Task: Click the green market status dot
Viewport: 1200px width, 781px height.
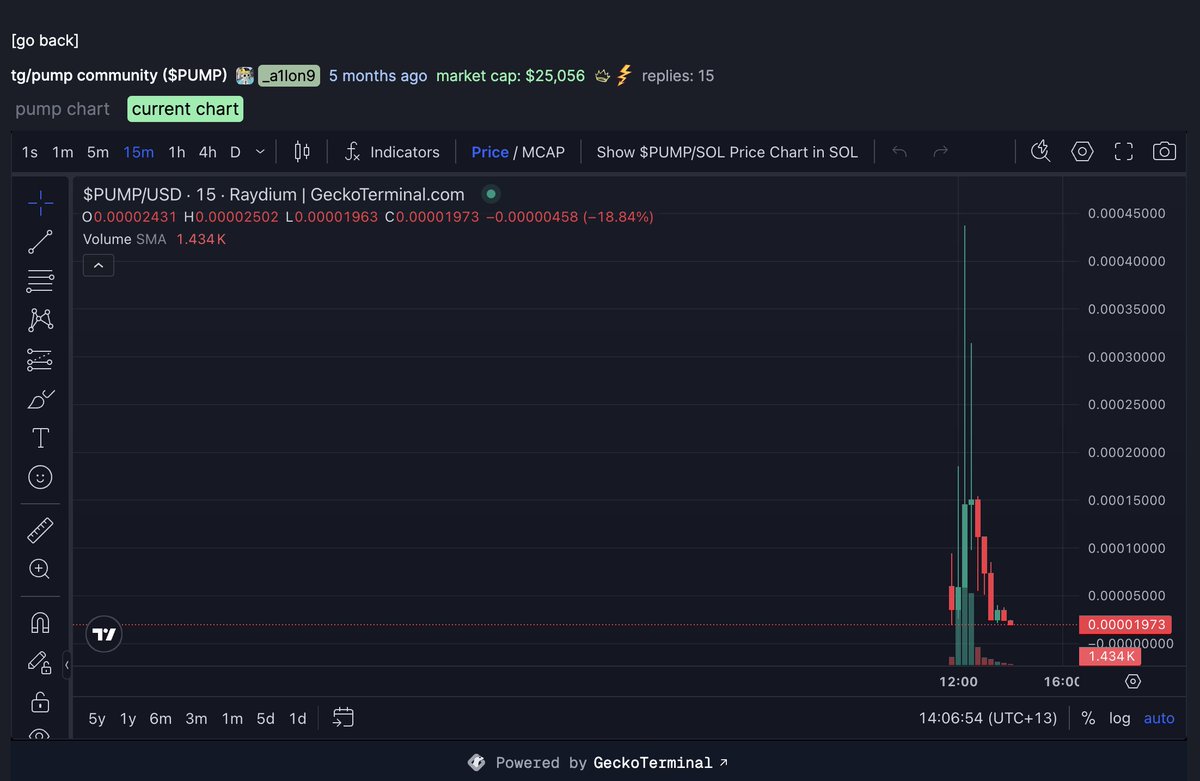Action: click(x=490, y=194)
